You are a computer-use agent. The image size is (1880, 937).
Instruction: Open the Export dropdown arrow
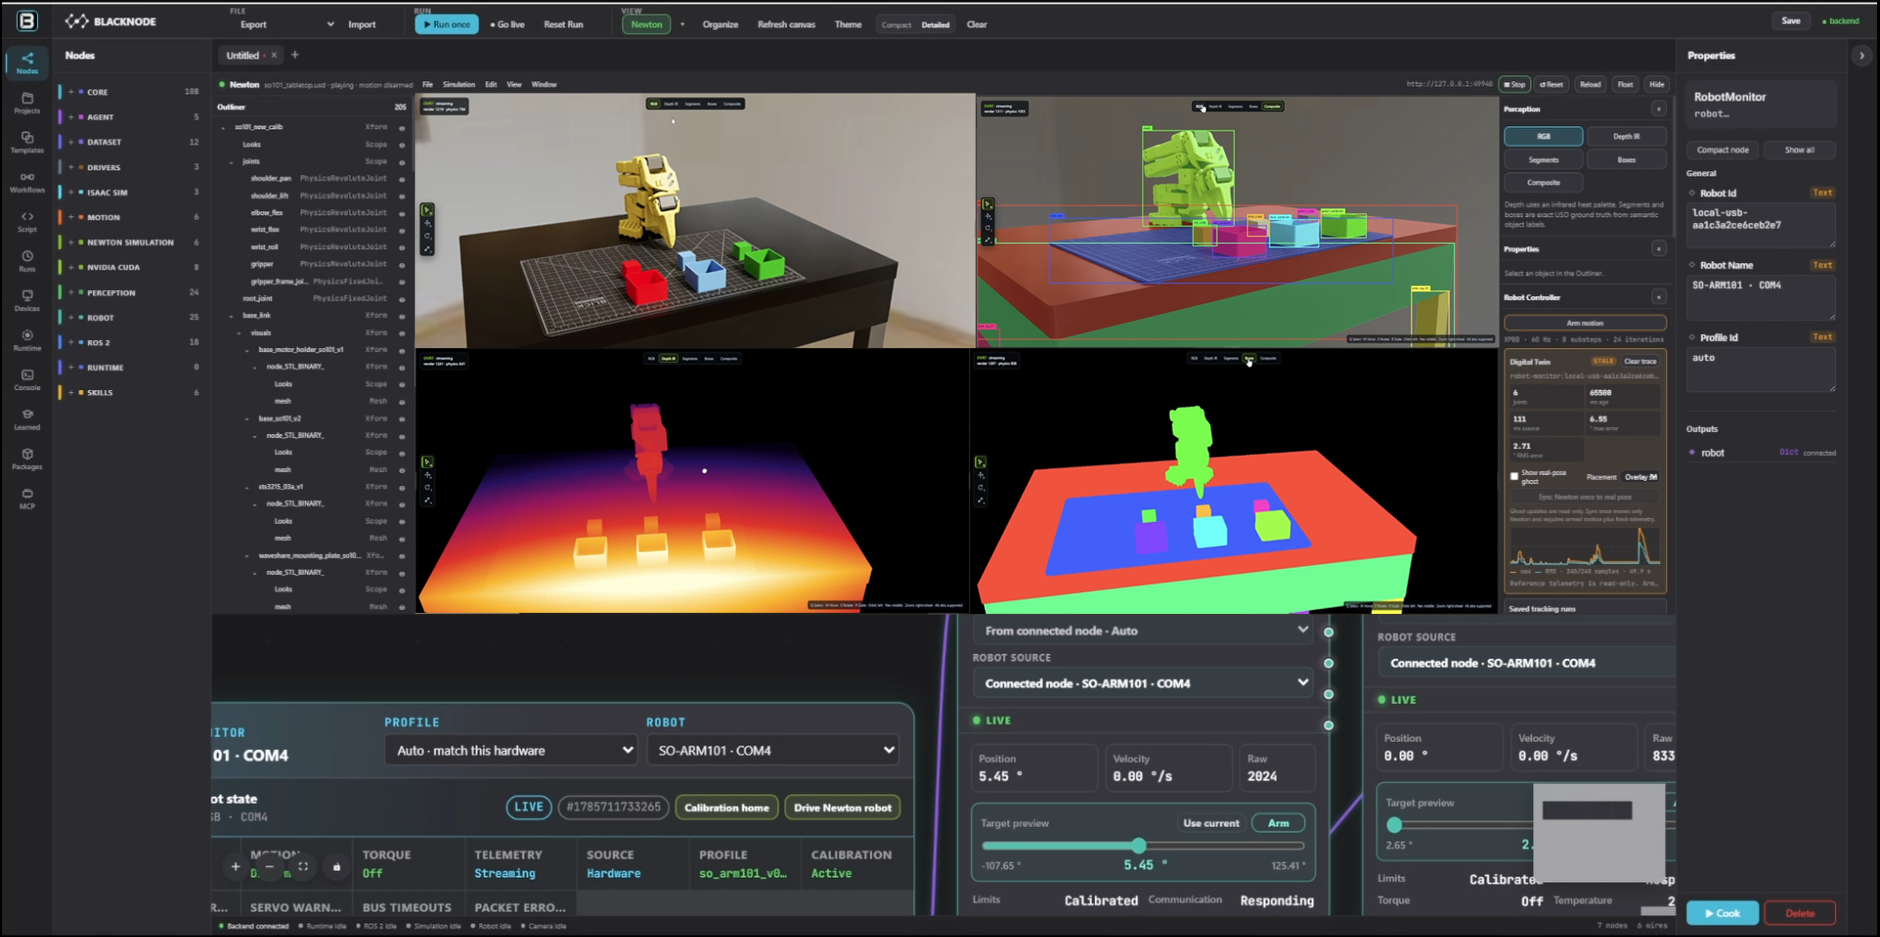(330, 24)
